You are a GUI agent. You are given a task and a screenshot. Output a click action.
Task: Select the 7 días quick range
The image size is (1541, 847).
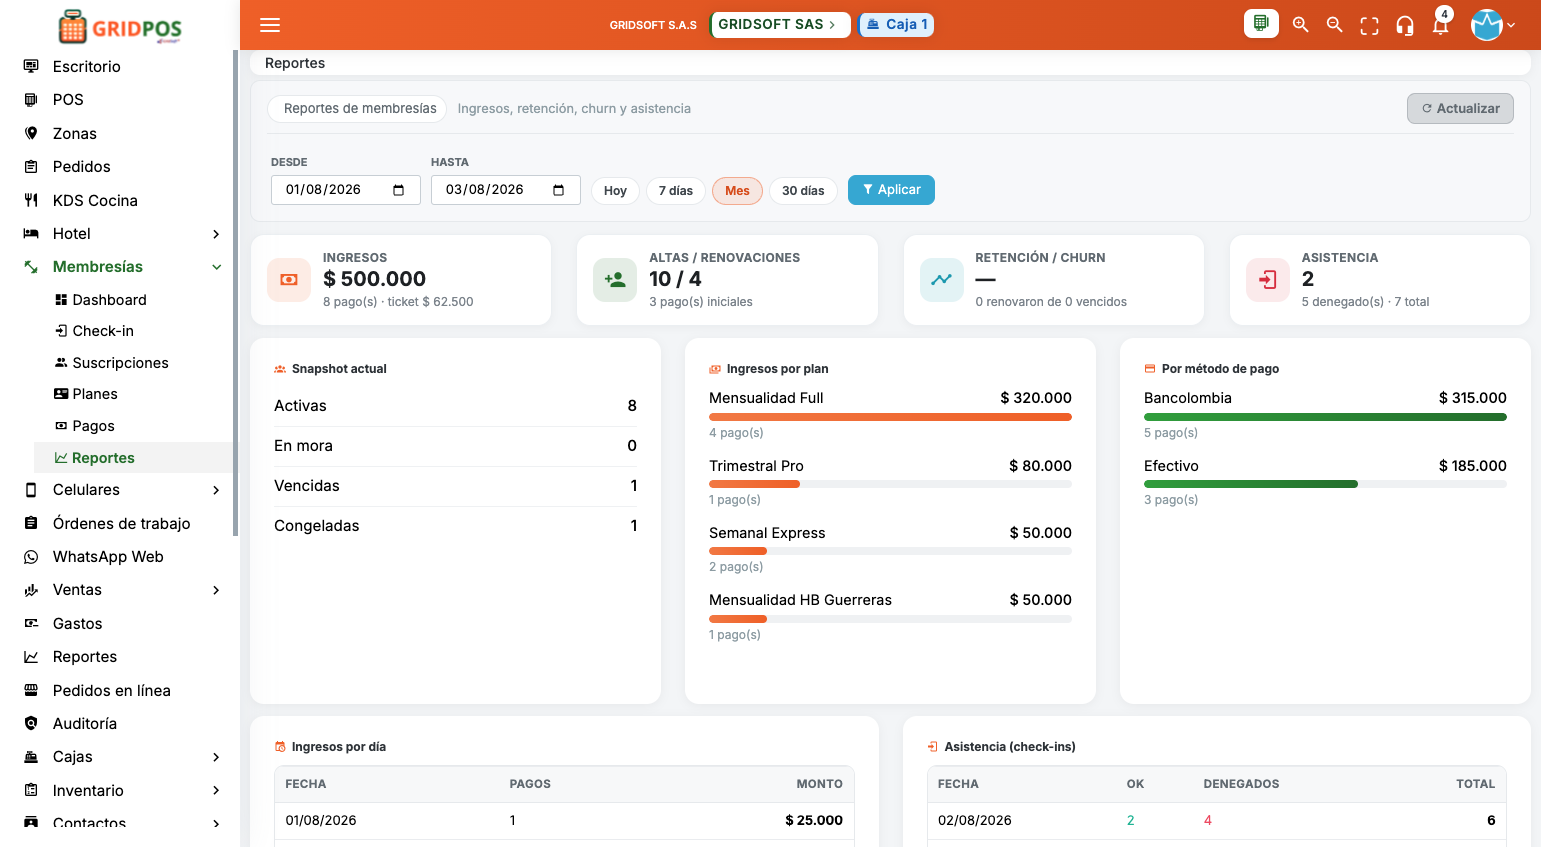676,190
